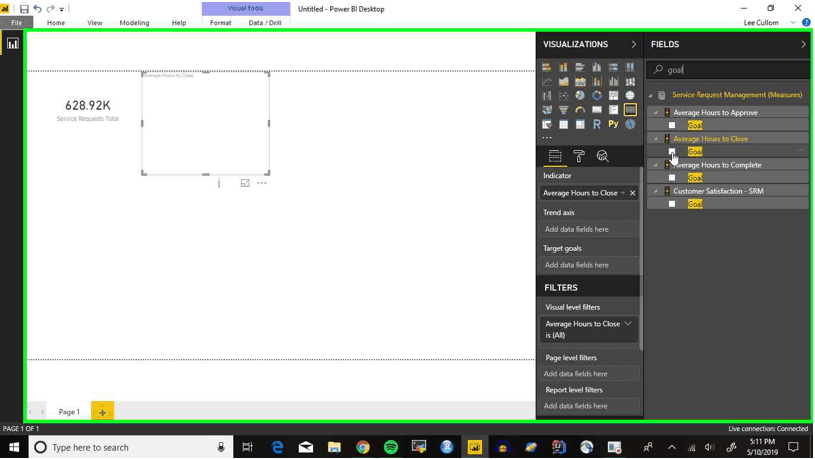Check Goal under Average Hours to Complete
This screenshot has width=815, height=459.
click(672, 178)
